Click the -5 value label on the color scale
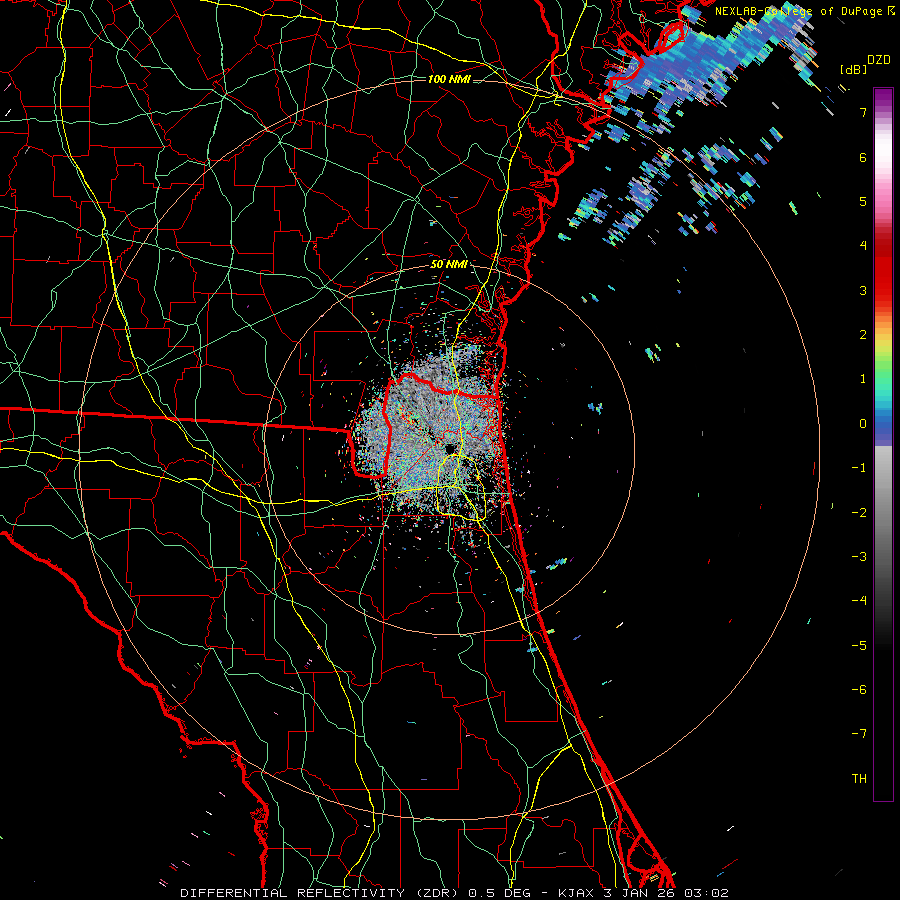This screenshot has height=900, width=900. pos(859,645)
